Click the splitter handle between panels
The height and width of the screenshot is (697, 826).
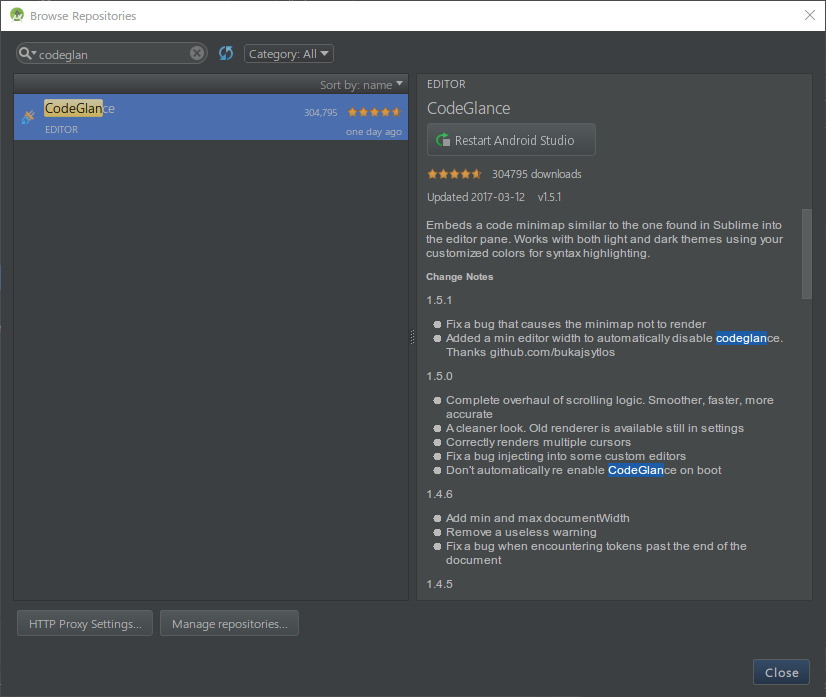pos(412,337)
